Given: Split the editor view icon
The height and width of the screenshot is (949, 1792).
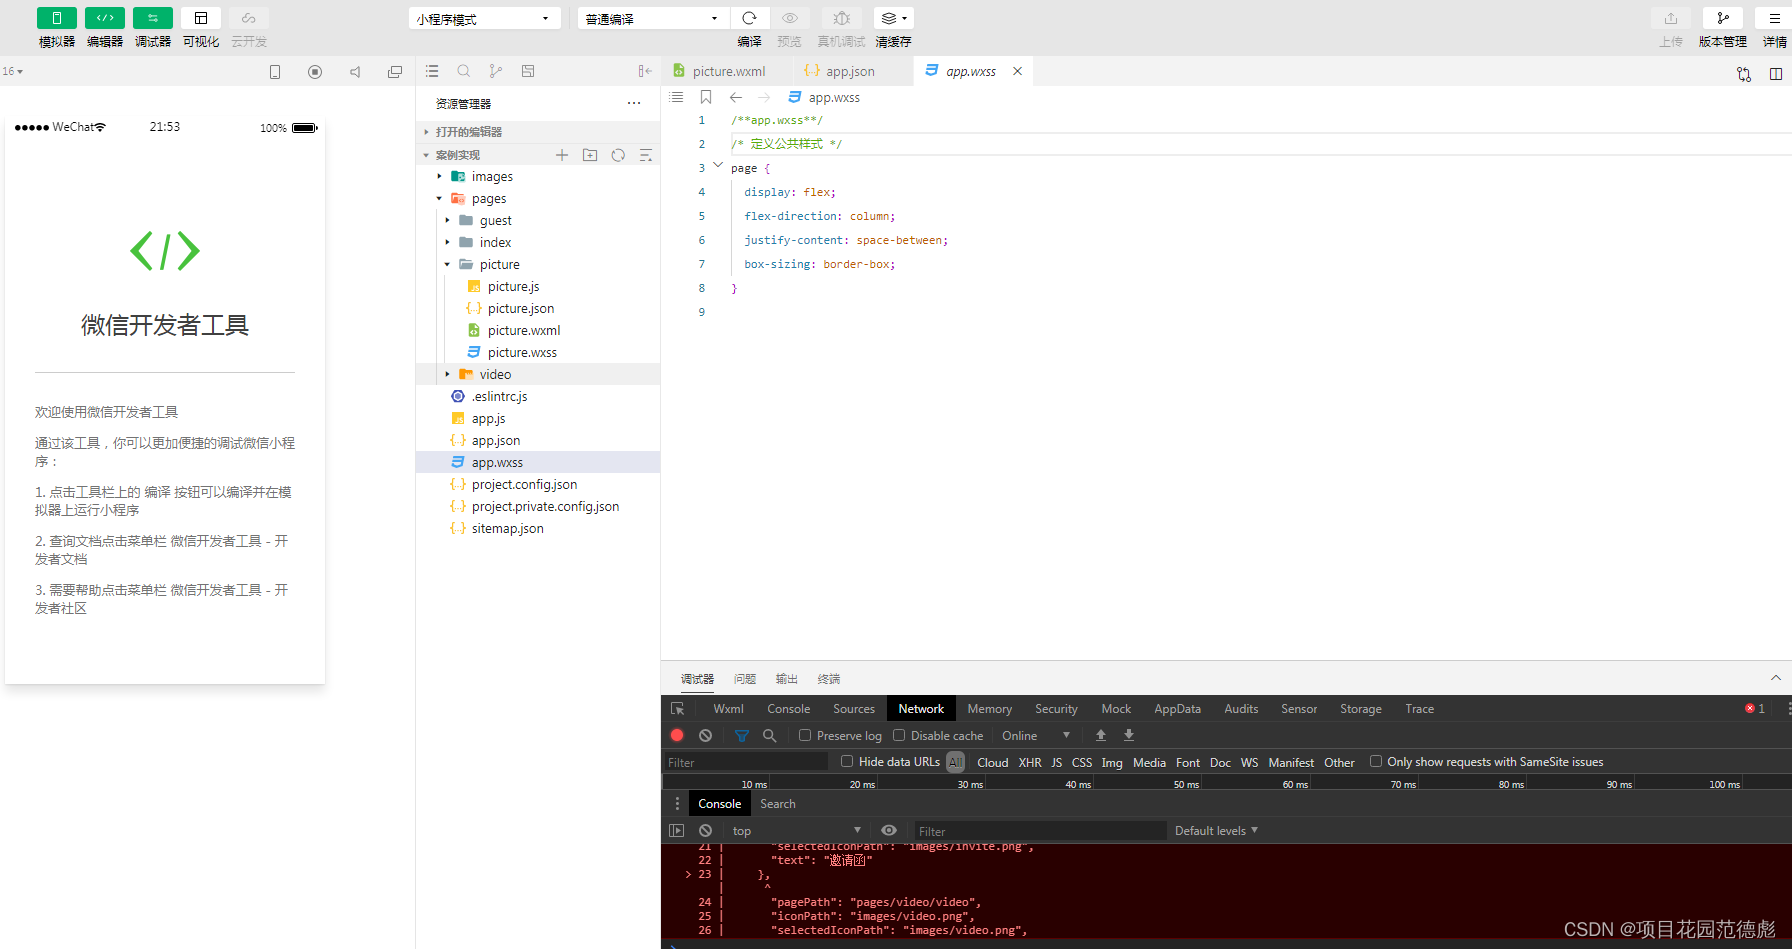Looking at the screenshot, I should coord(1776,74).
